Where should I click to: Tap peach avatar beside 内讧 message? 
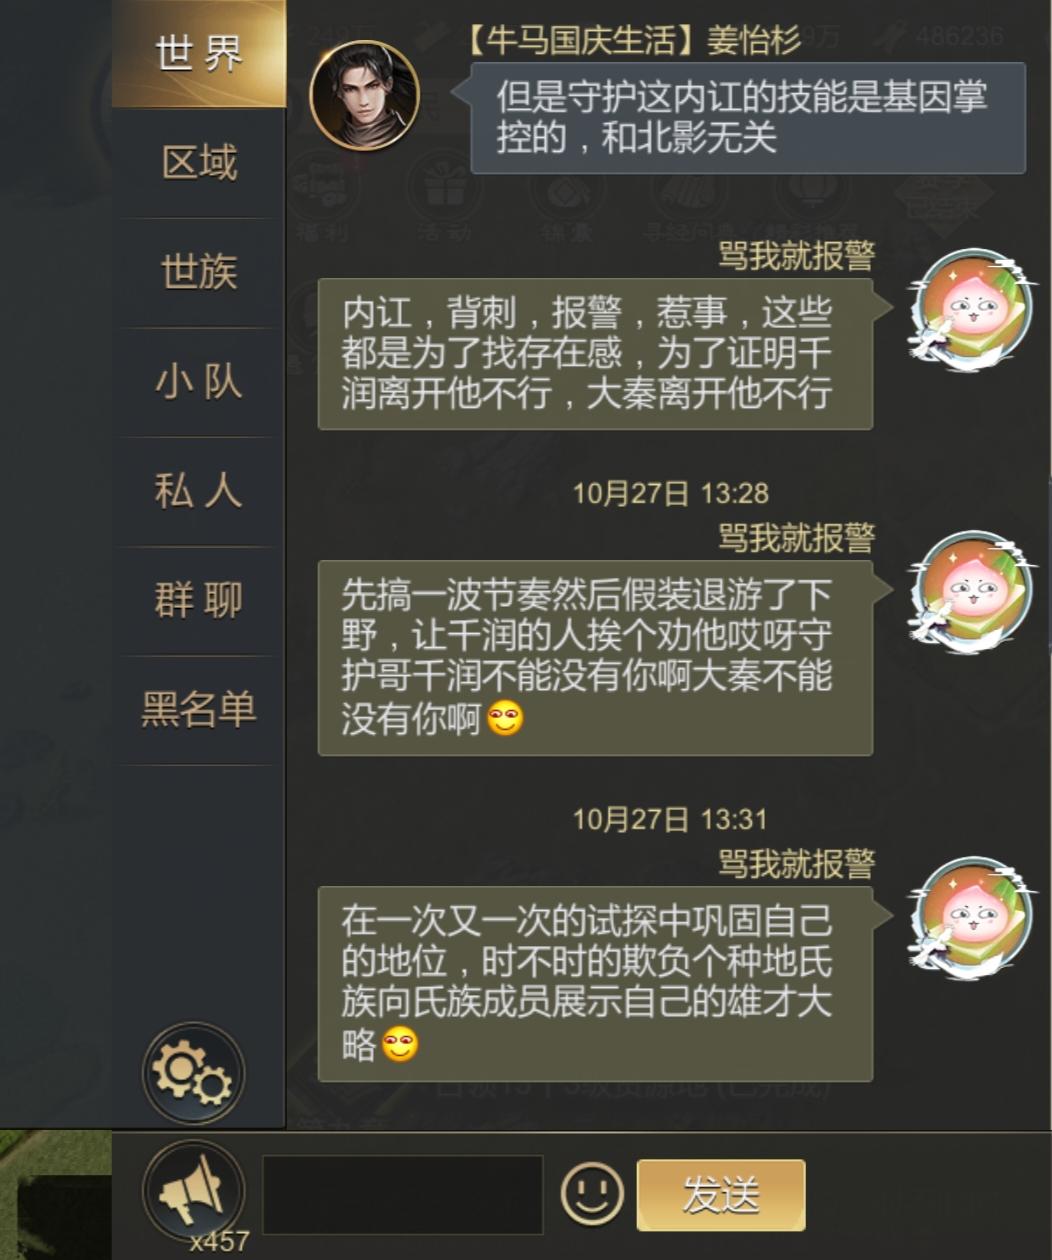[969, 309]
